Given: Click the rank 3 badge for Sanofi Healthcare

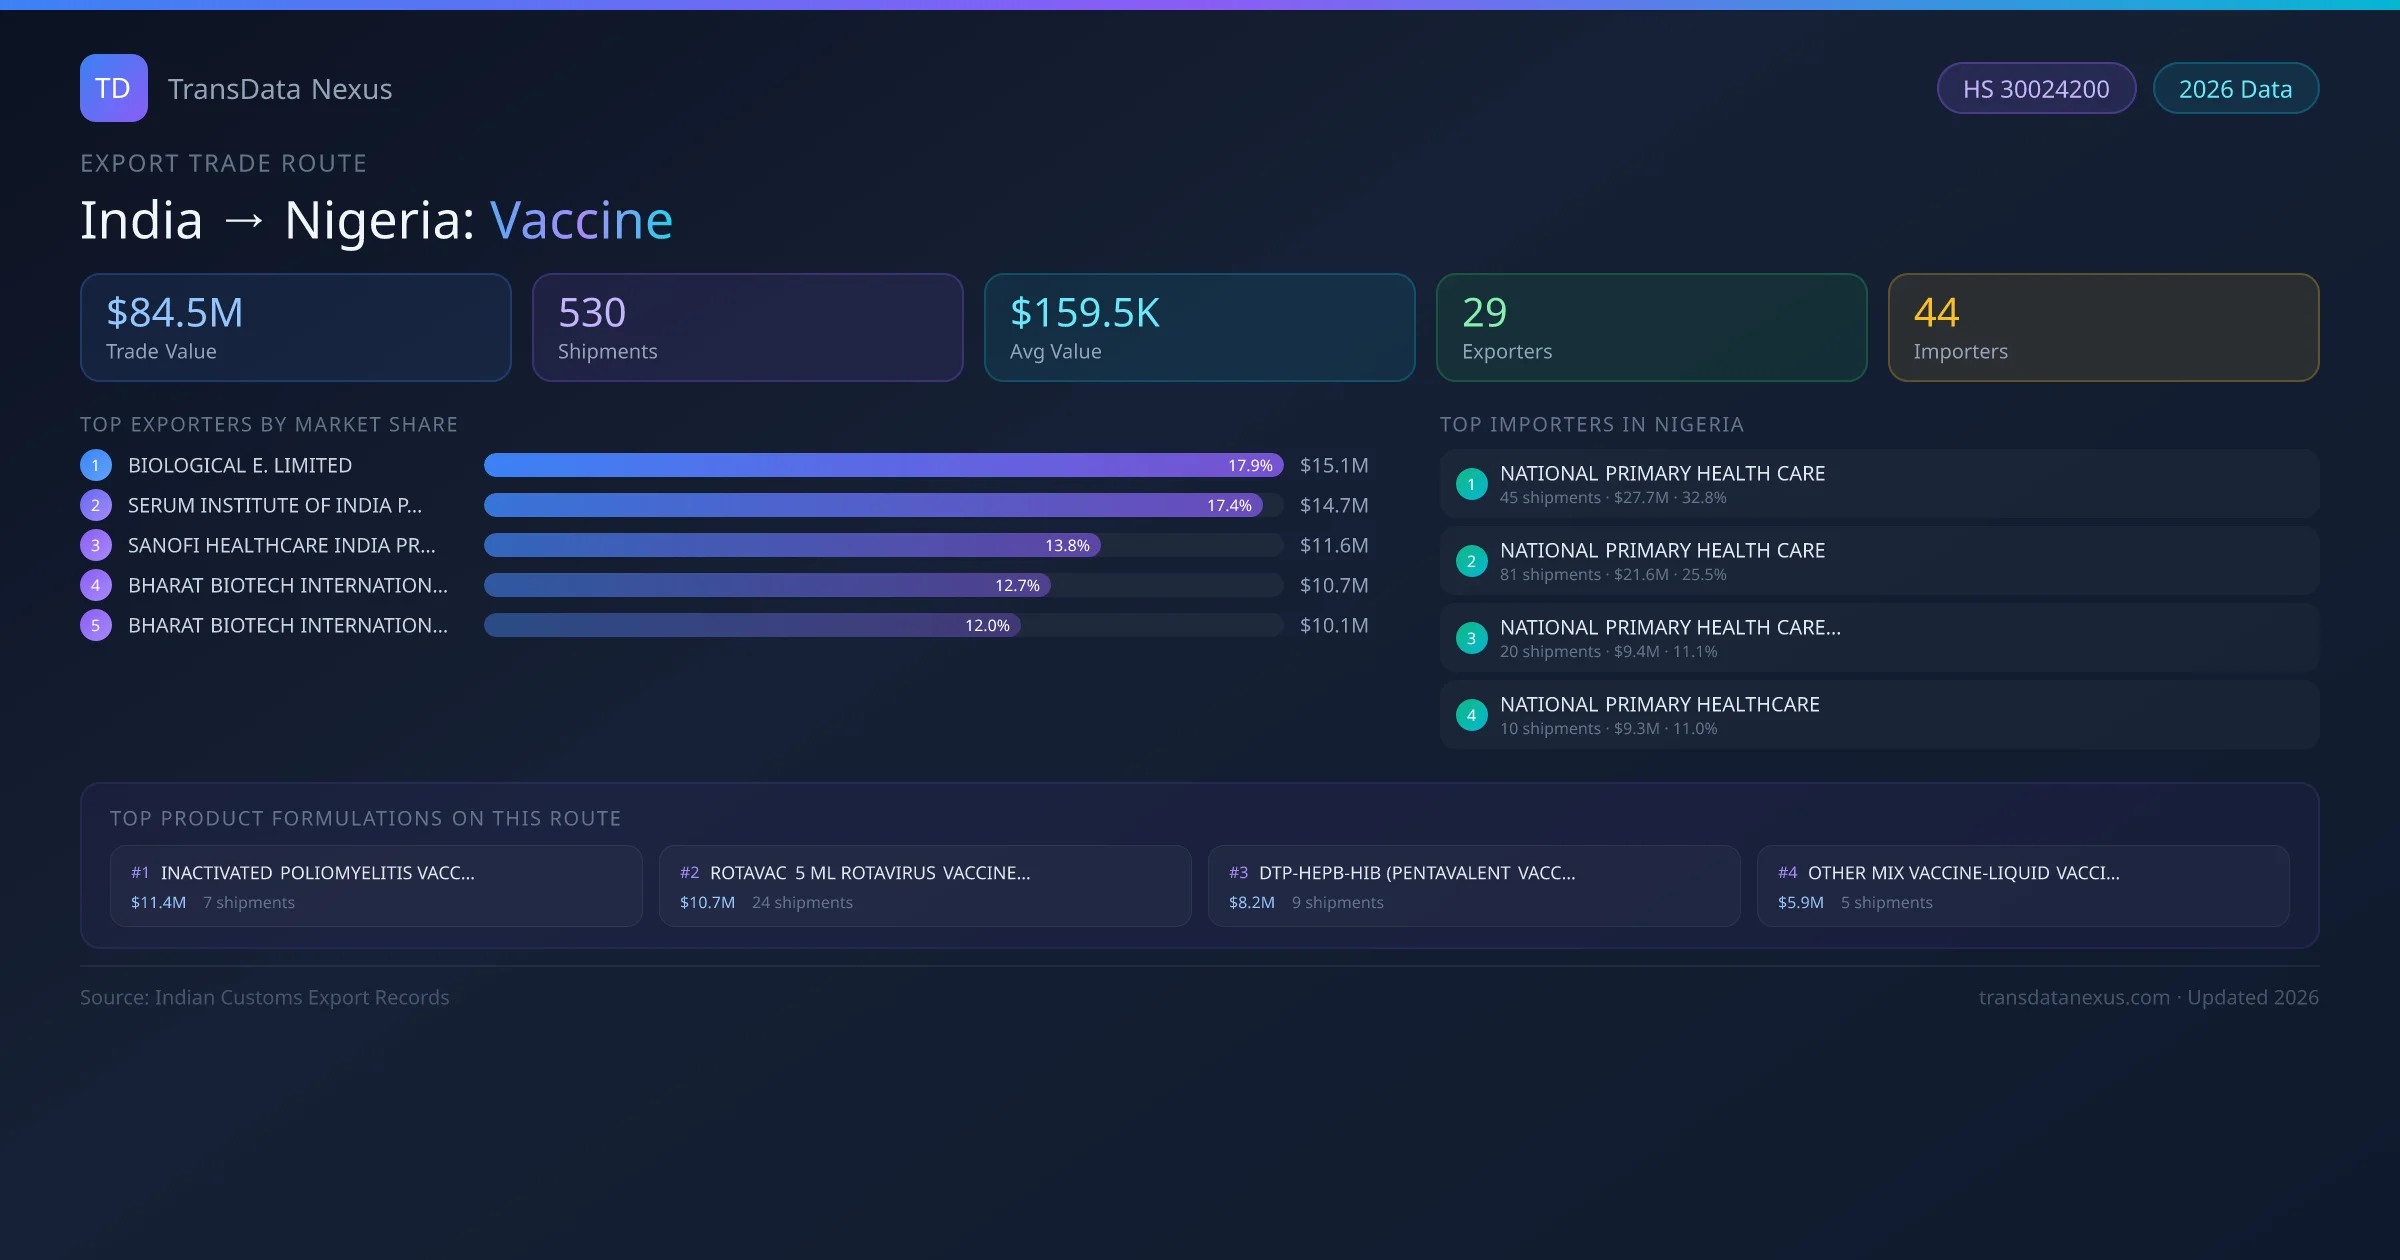Looking at the screenshot, I should 96,545.
